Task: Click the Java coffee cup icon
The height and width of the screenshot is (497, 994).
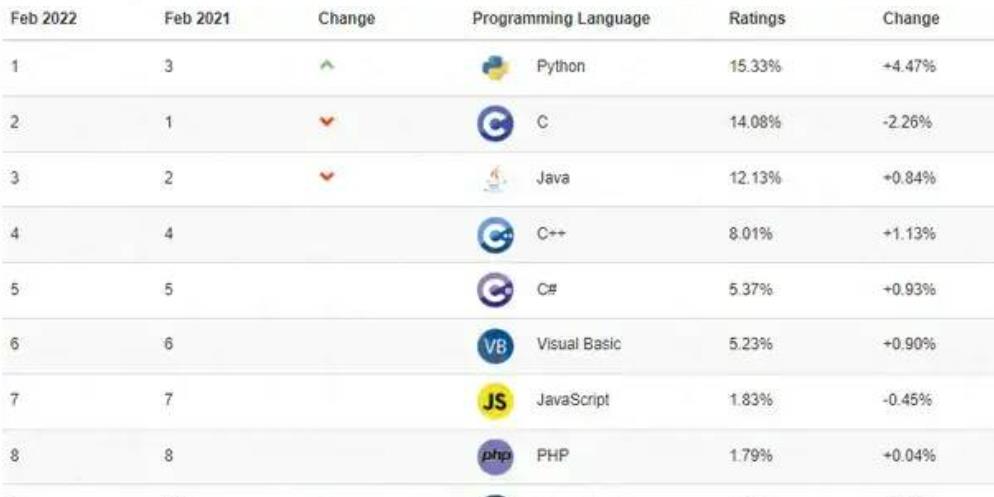Action: [495, 179]
